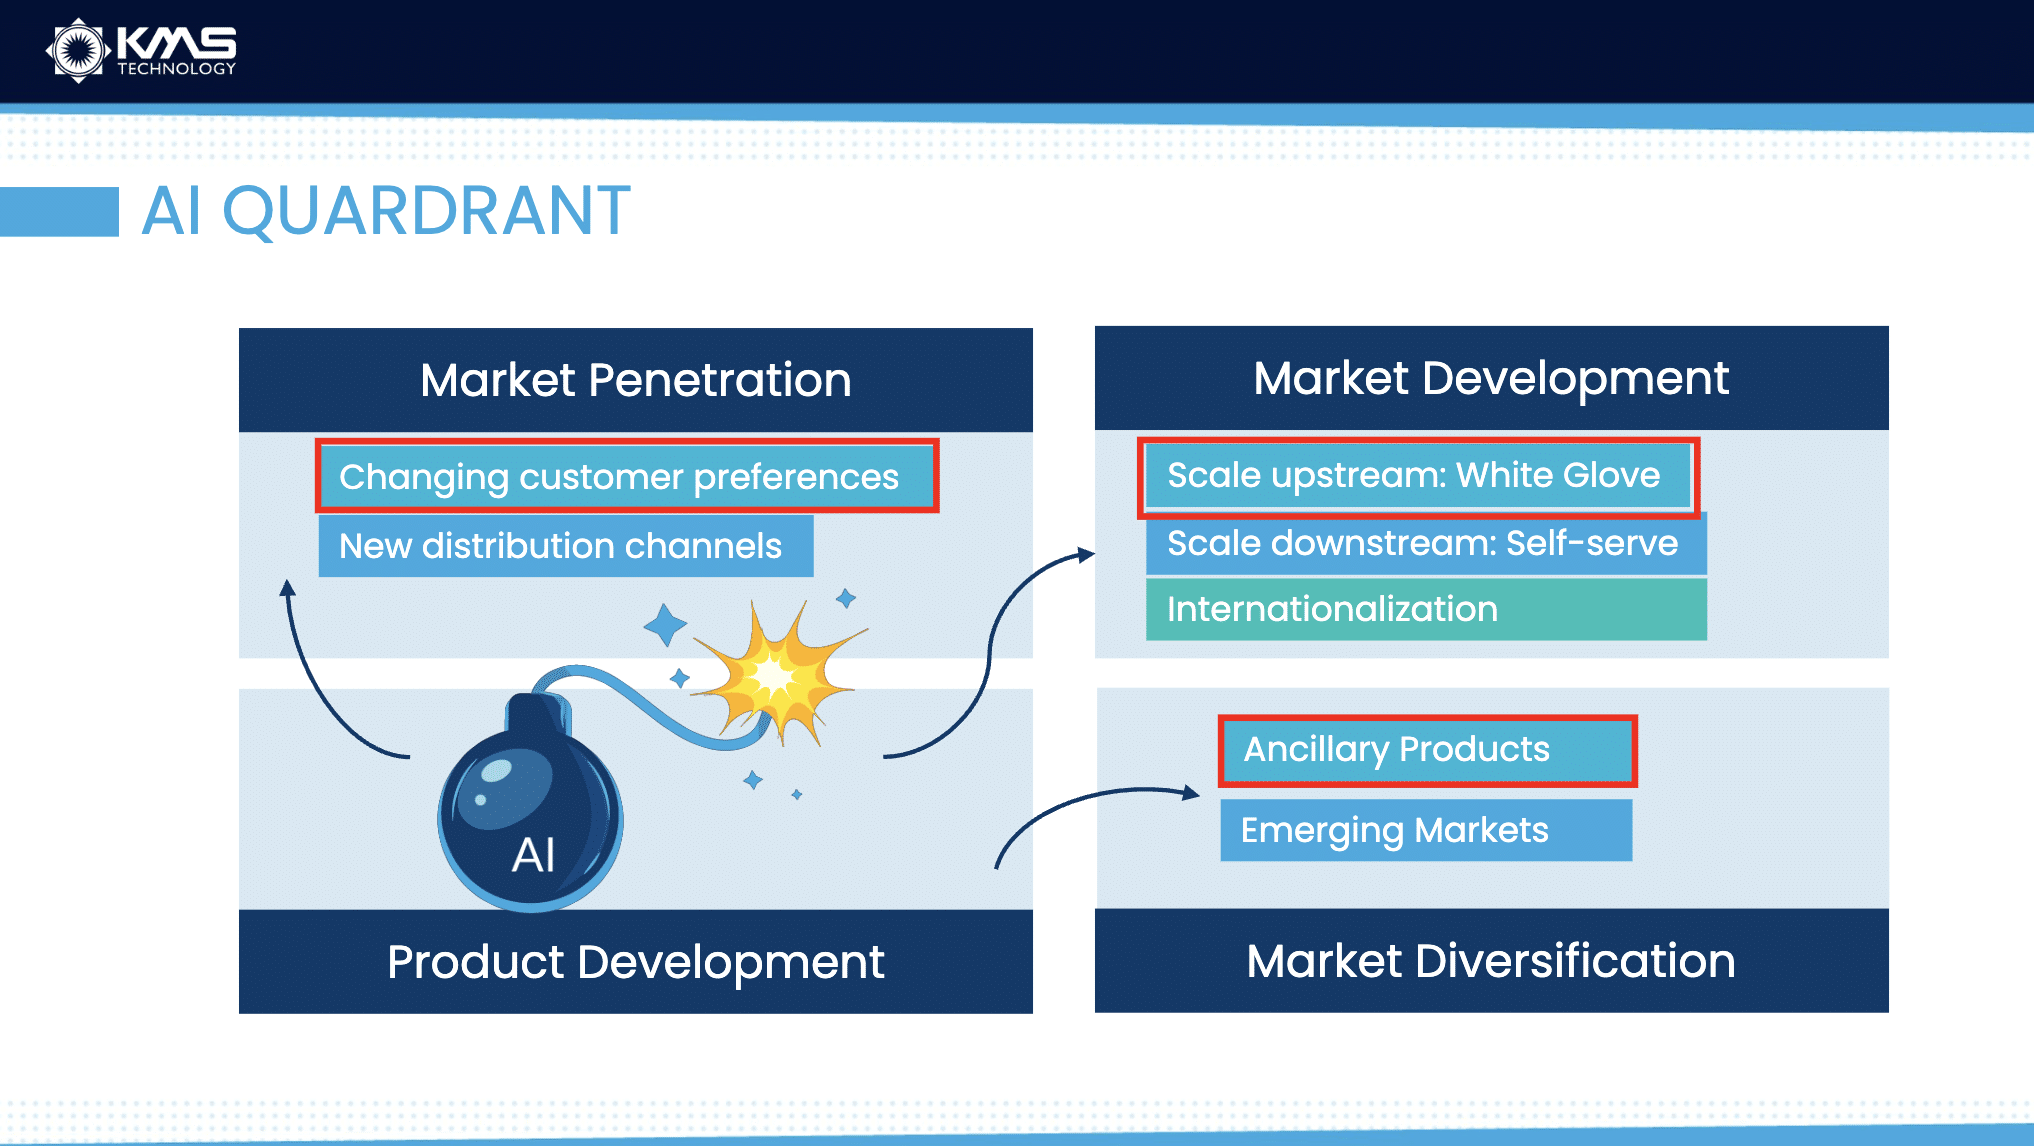
Task: Select the green Internationalization box
Action: click(1426, 609)
